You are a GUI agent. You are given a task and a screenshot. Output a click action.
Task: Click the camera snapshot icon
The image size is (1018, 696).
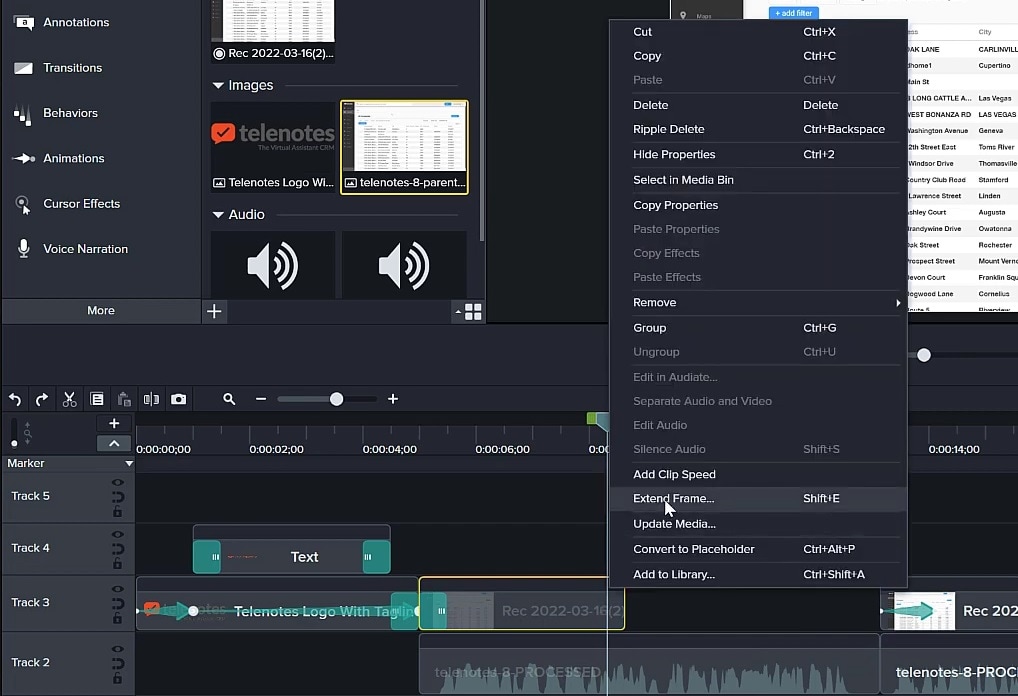(x=179, y=399)
